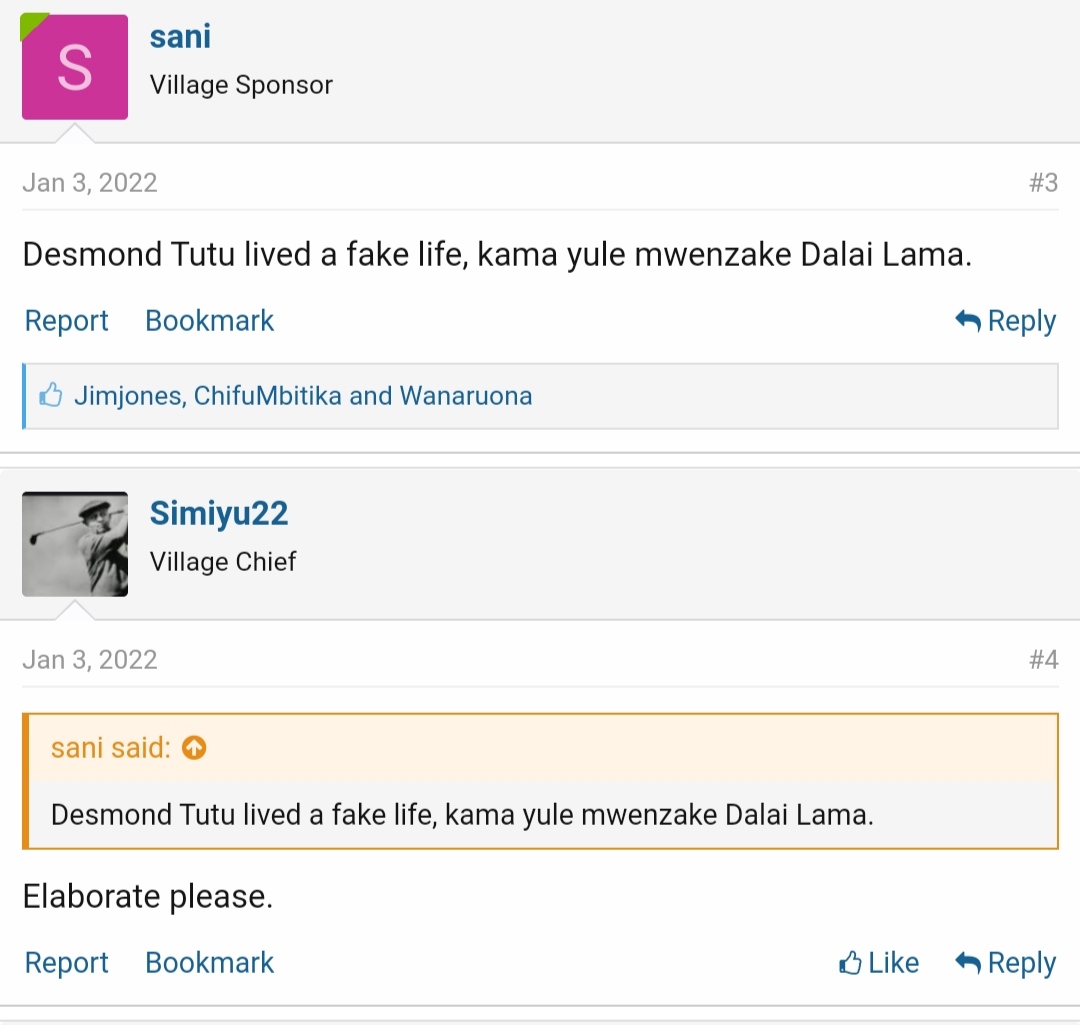
Task: Click the Simiyu22 username link
Action: [219, 513]
